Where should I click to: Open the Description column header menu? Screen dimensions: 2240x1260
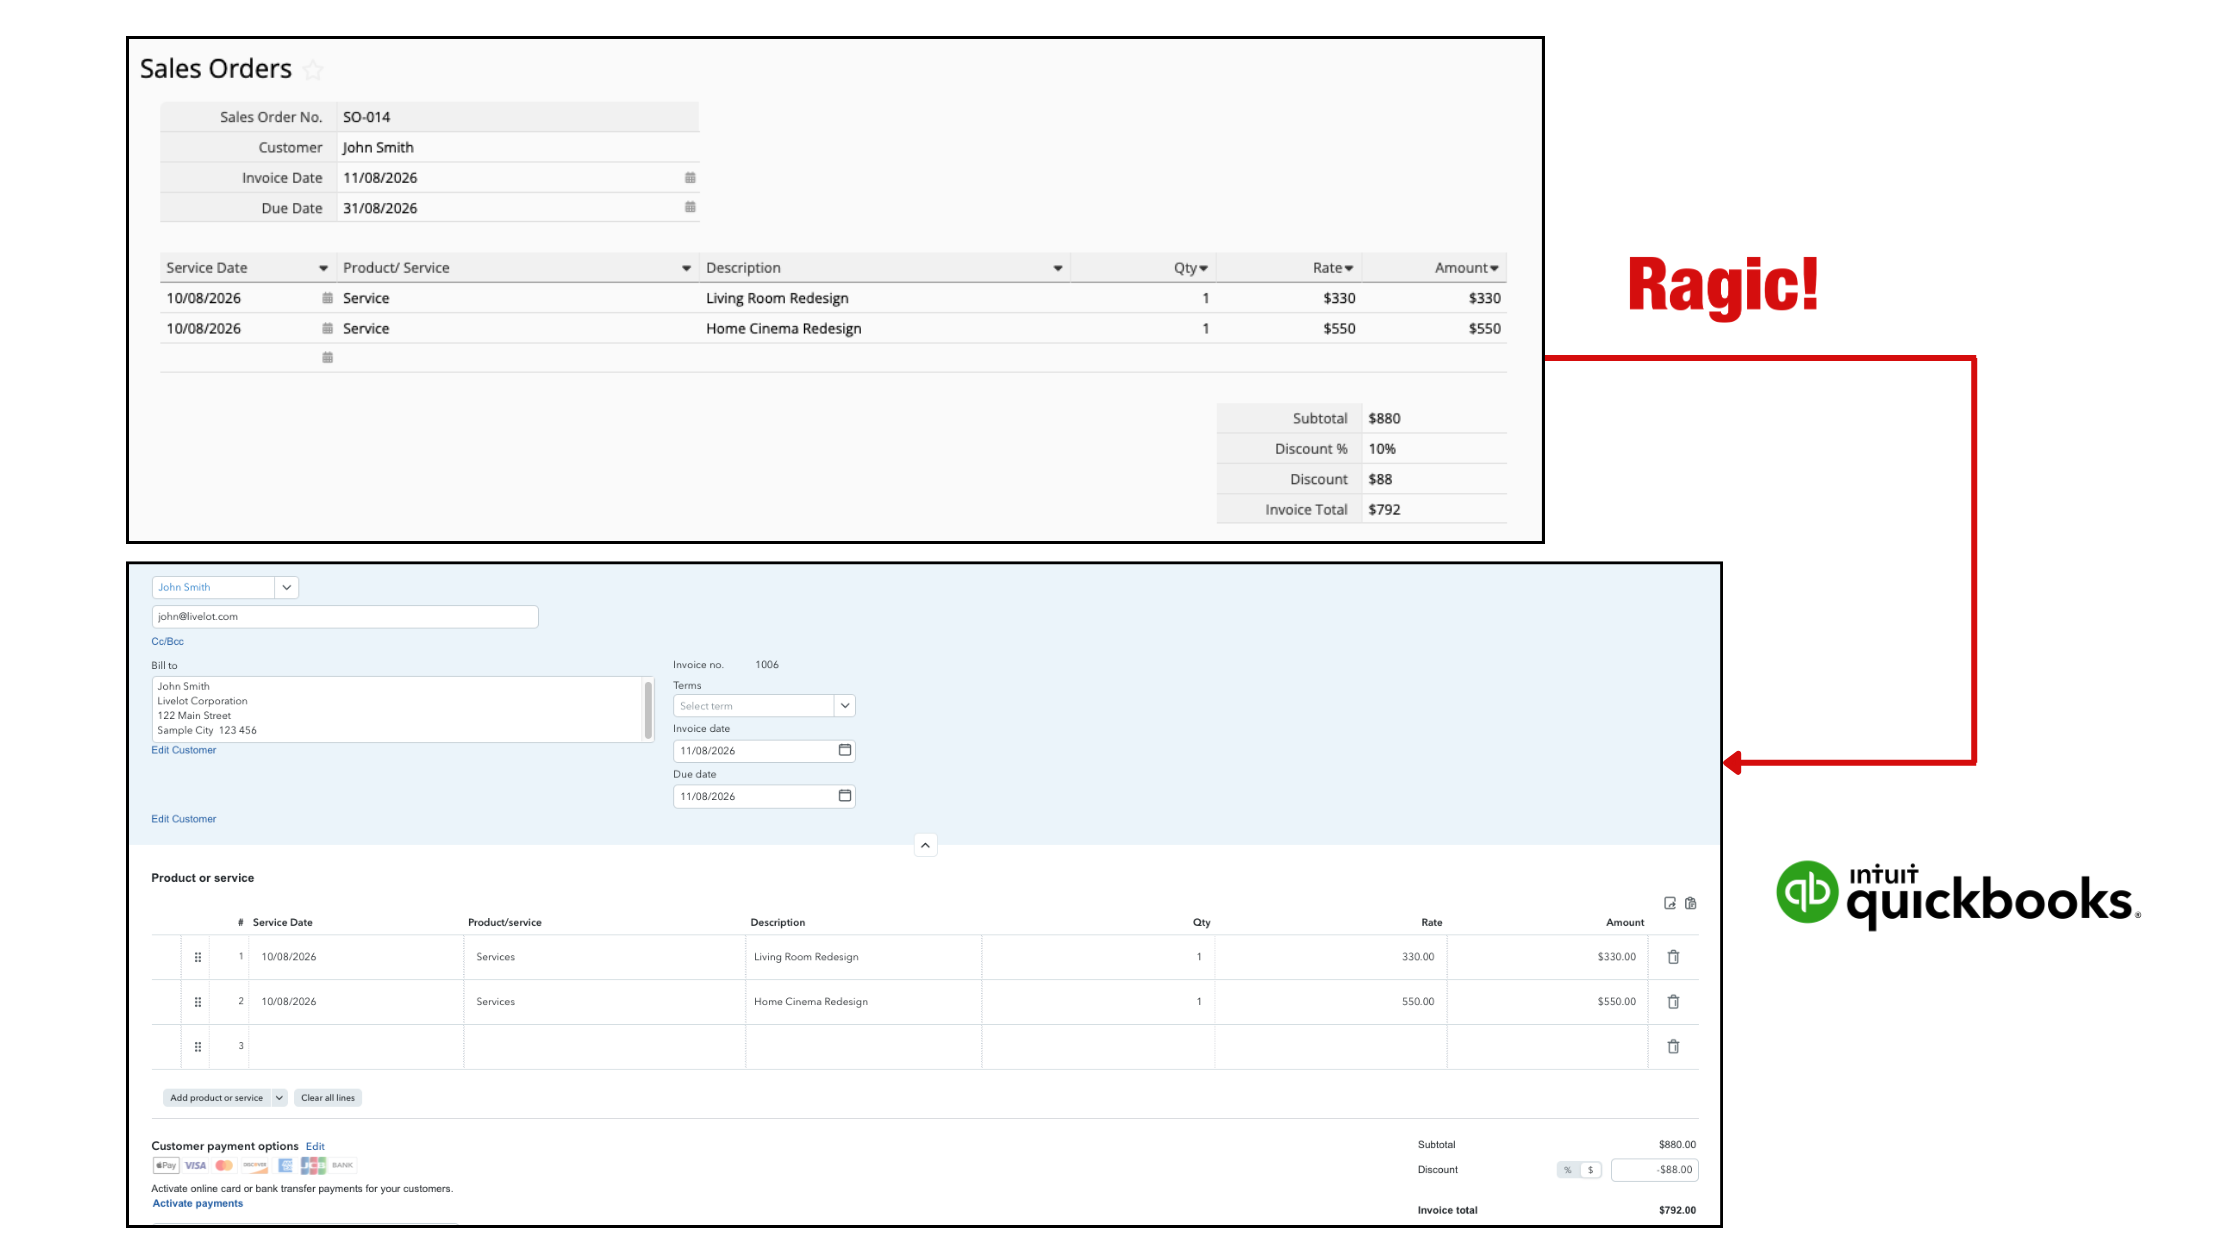coord(1057,268)
